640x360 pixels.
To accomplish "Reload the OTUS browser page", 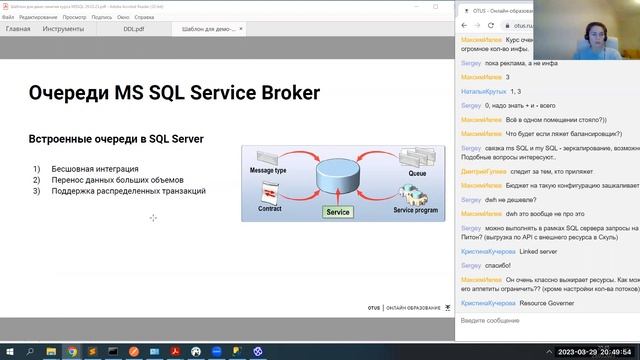I will tap(491, 25).
